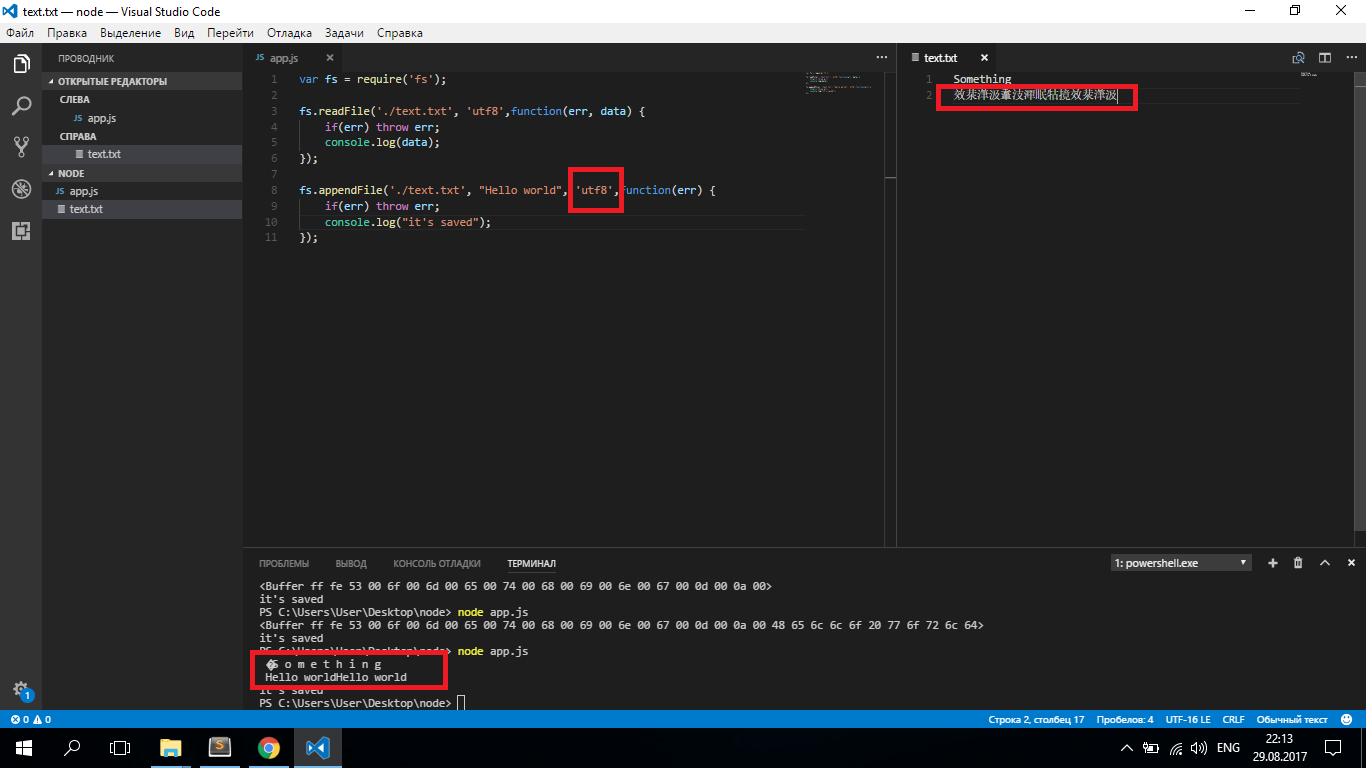Close the terminal panel
This screenshot has width=1366, height=768.
pyautogui.click(x=1351, y=563)
